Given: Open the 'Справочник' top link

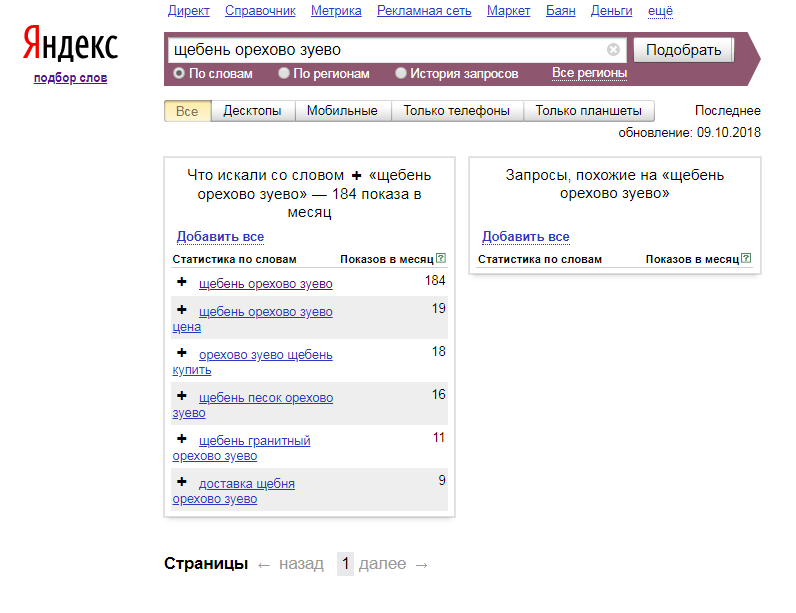Looking at the screenshot, I should (260, 11).
